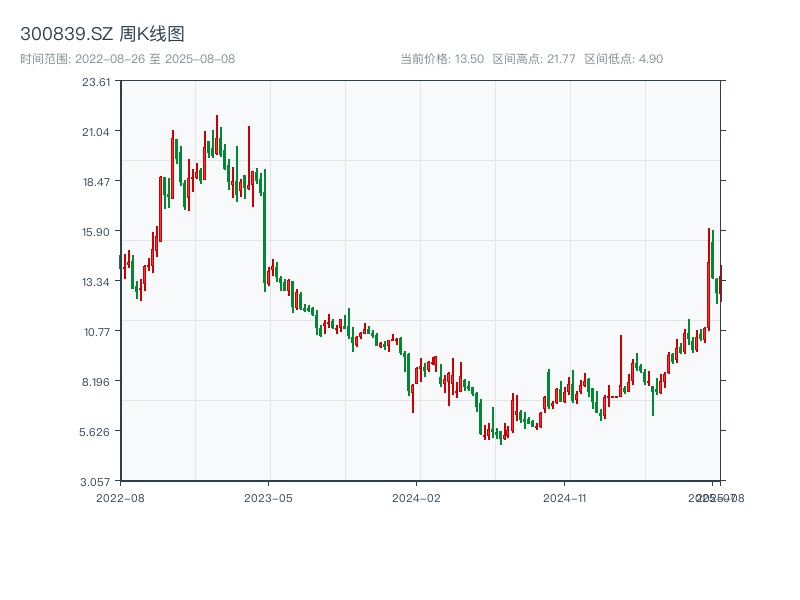Click the 2023-05 x-axis date label

click(x=268, y=497)
